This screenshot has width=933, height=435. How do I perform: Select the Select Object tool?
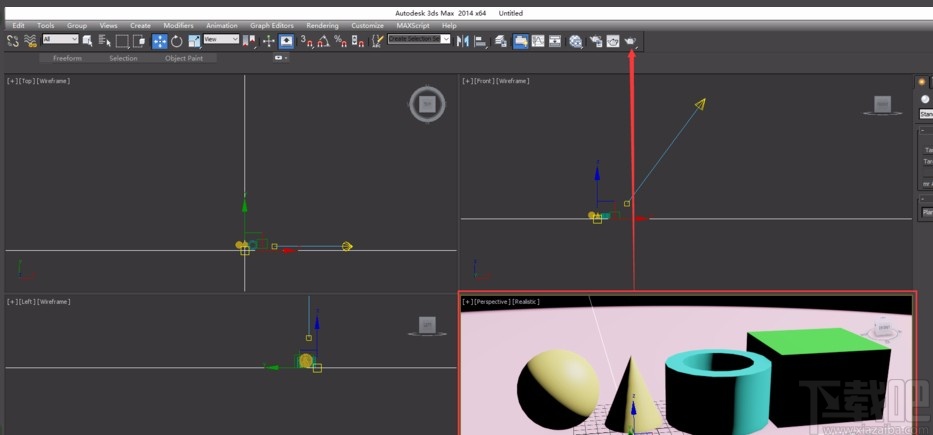pyautogui.click(x=87, y=40)
